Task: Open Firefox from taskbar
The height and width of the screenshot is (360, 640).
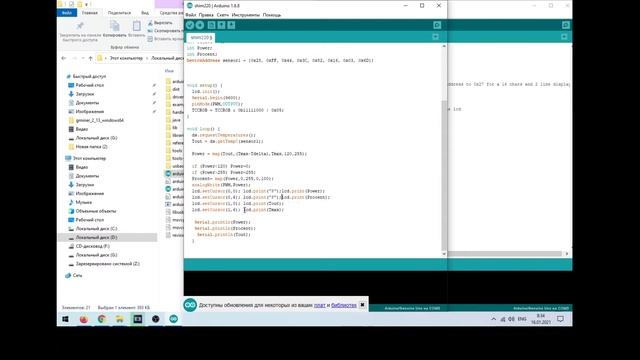Action: (x=84, y=319)
